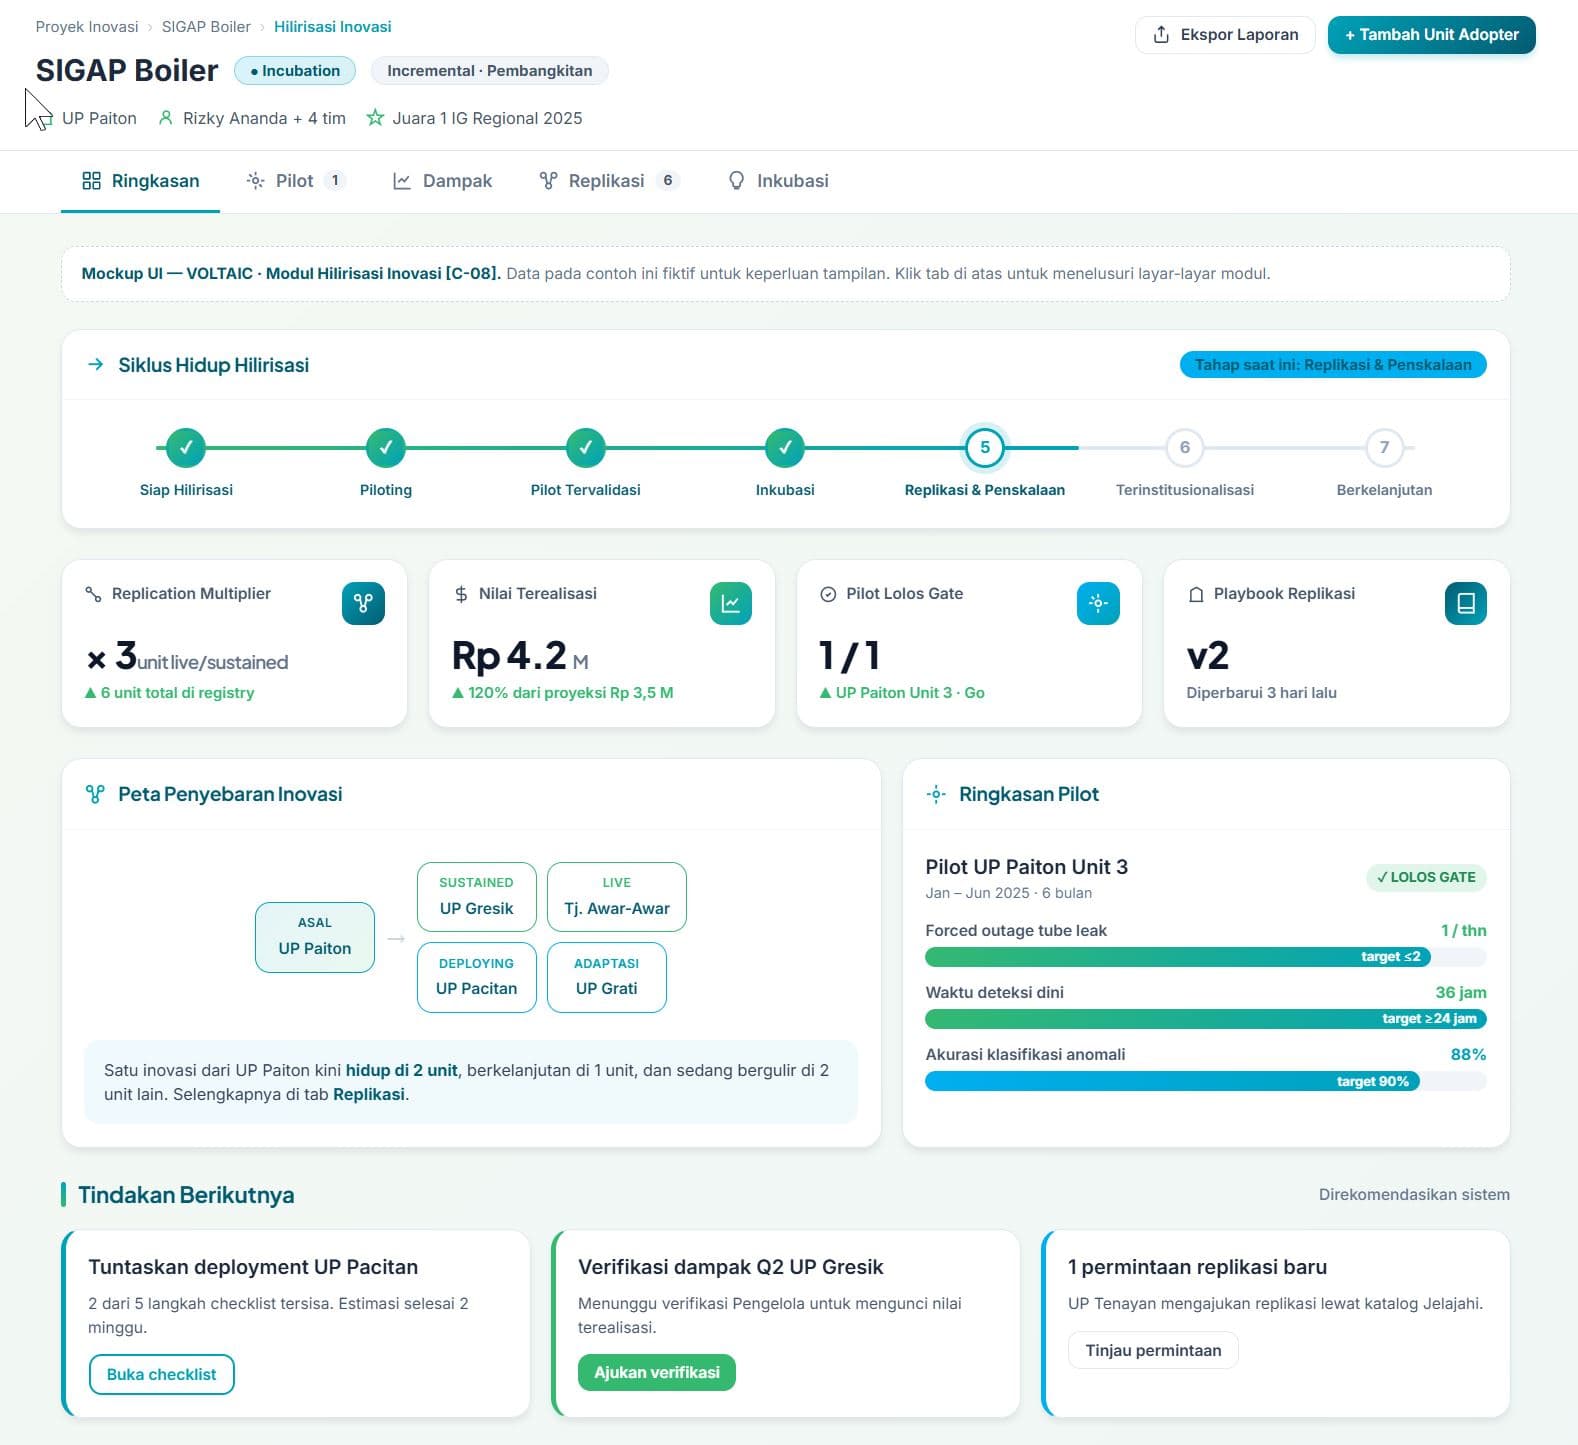1578x1445 pixels.
Task: Click the export icon in Ekspor Laporan
Action: click(x=1161, y=35)
